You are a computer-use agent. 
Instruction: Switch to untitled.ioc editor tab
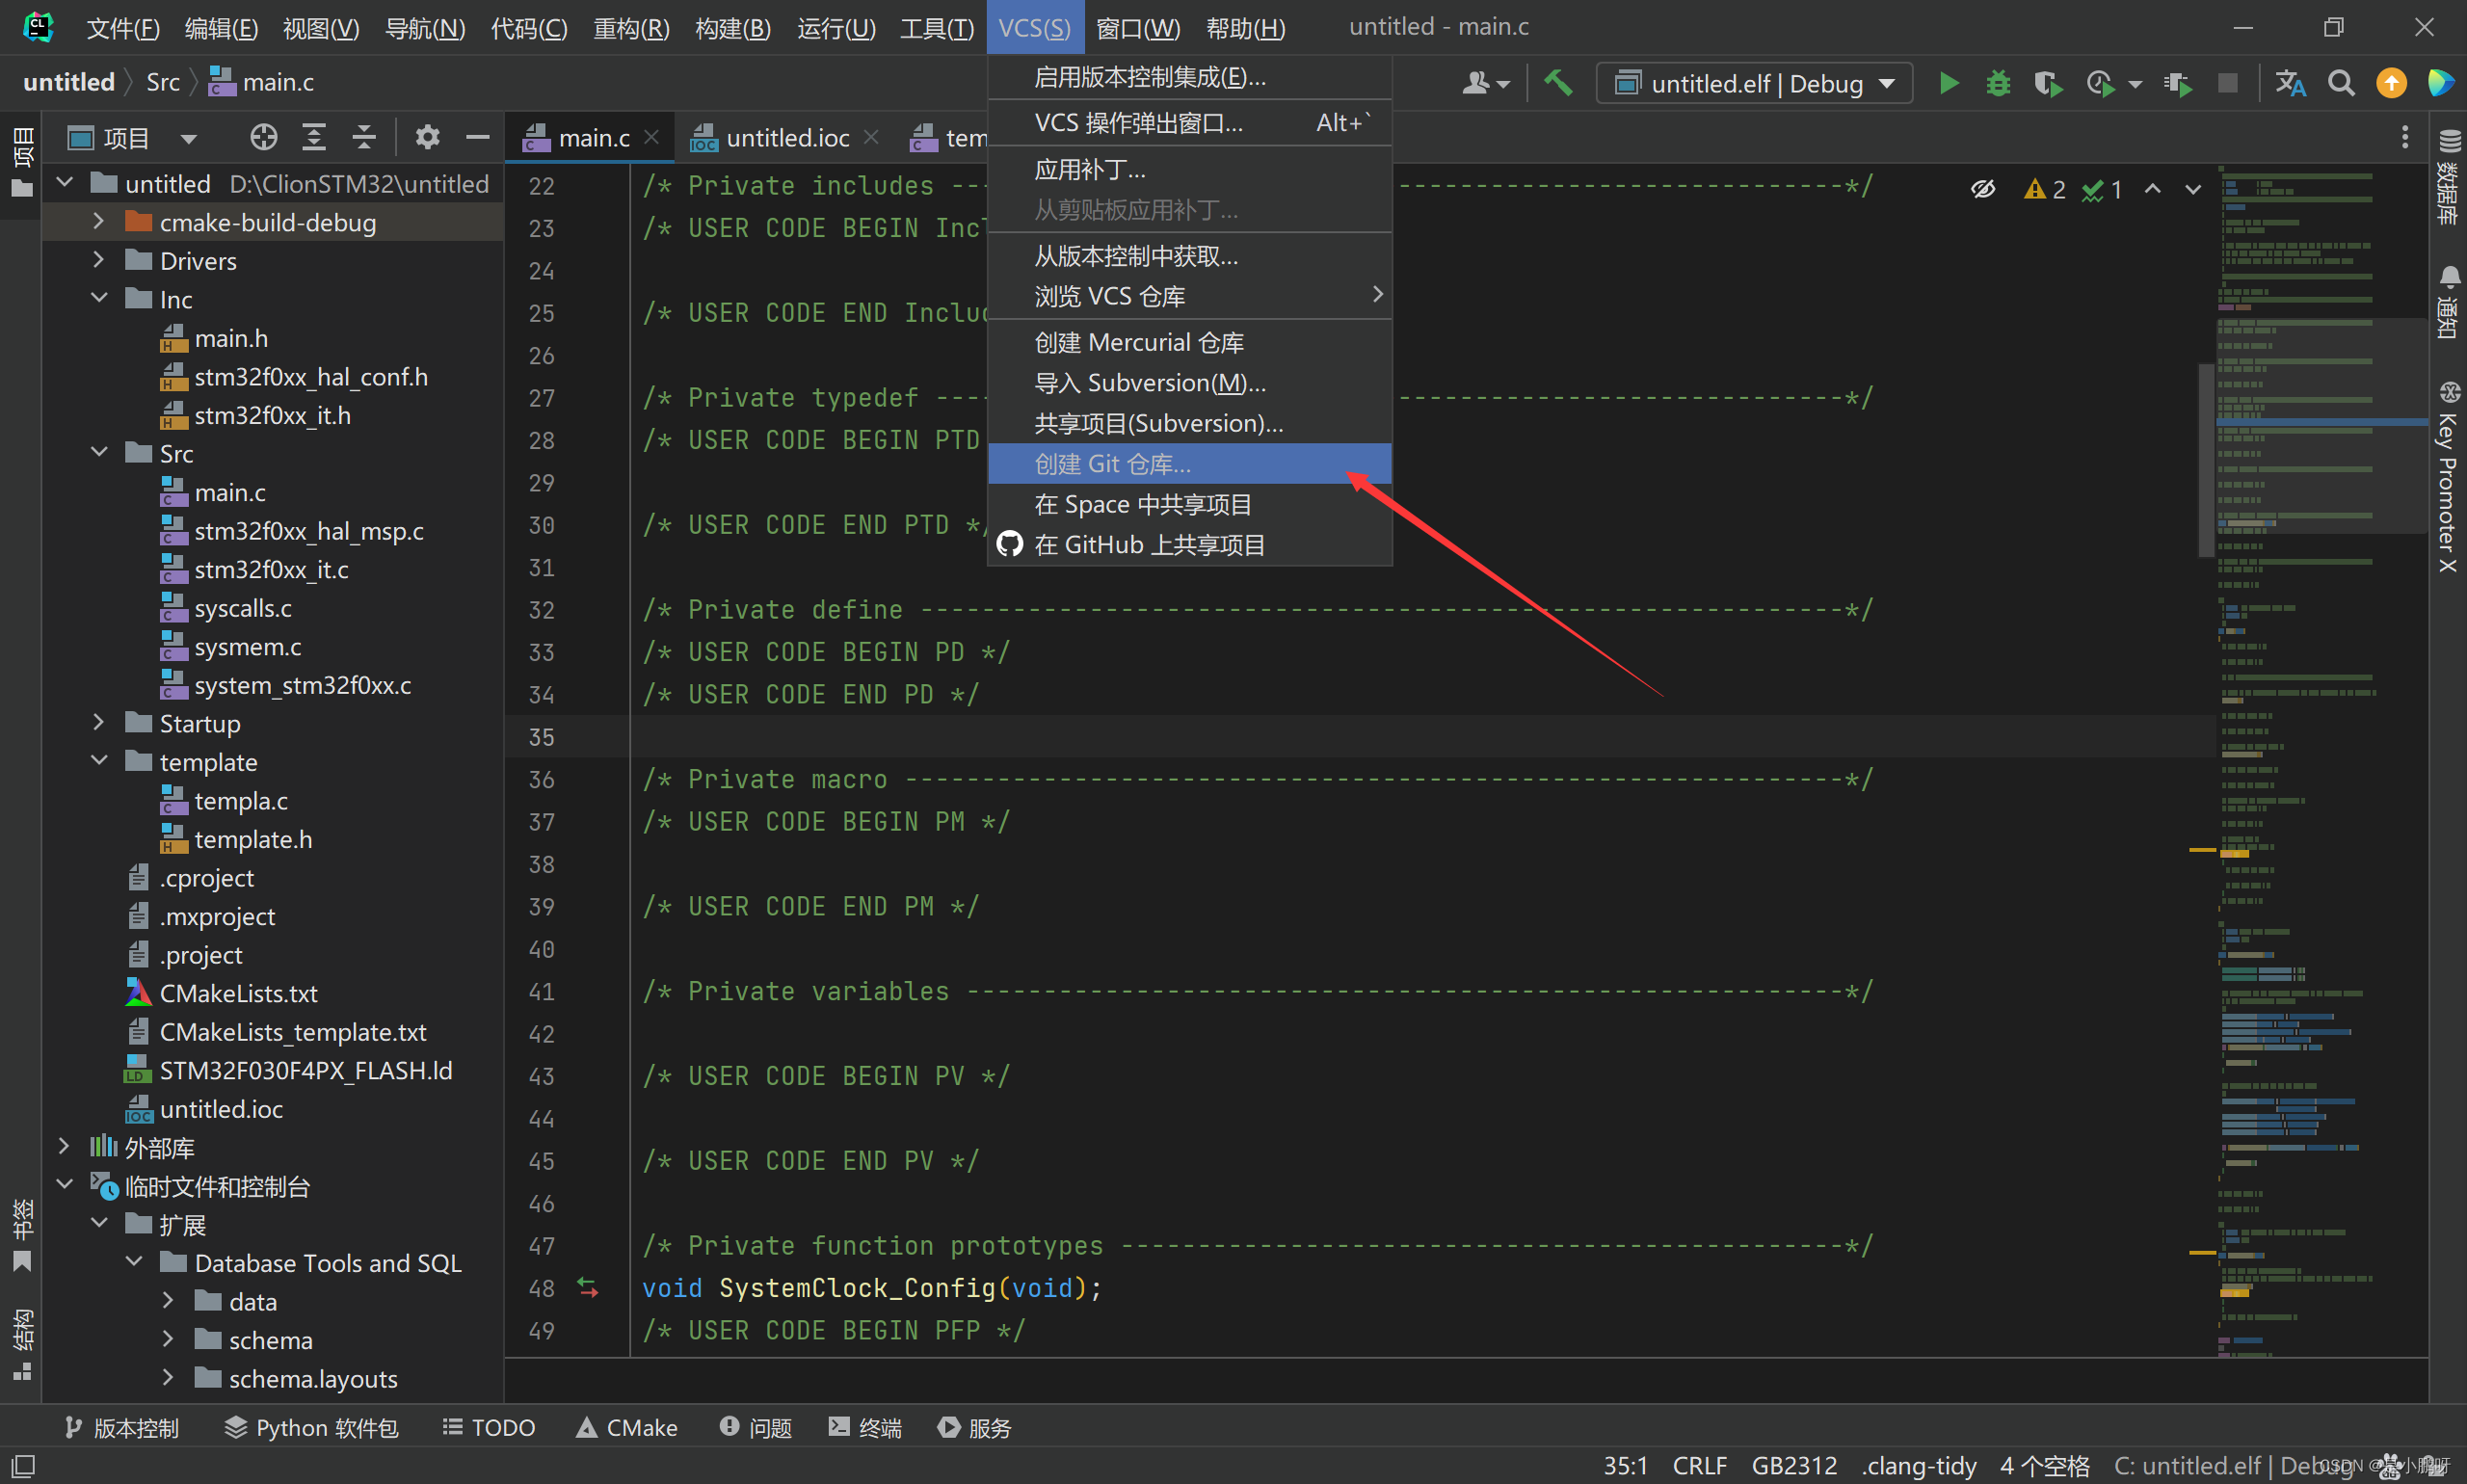786,137
